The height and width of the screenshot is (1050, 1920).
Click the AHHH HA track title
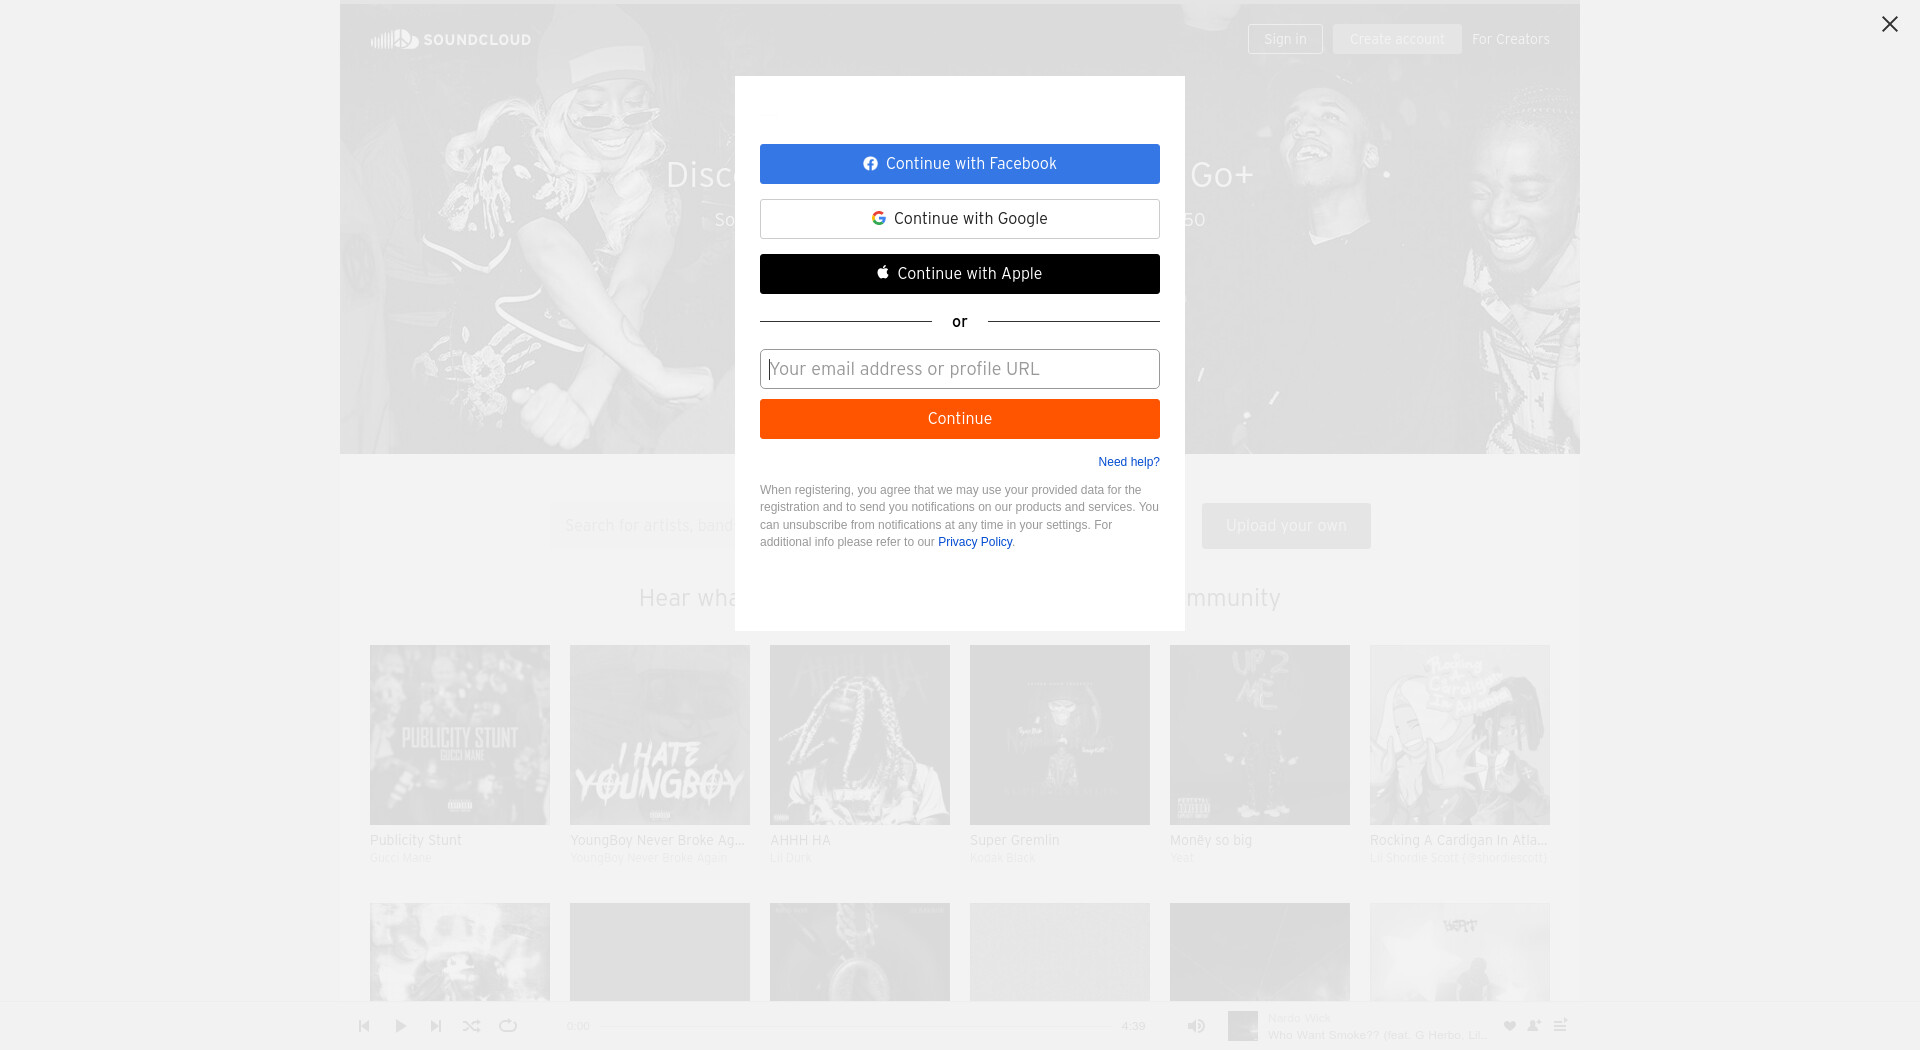point(800,841)
